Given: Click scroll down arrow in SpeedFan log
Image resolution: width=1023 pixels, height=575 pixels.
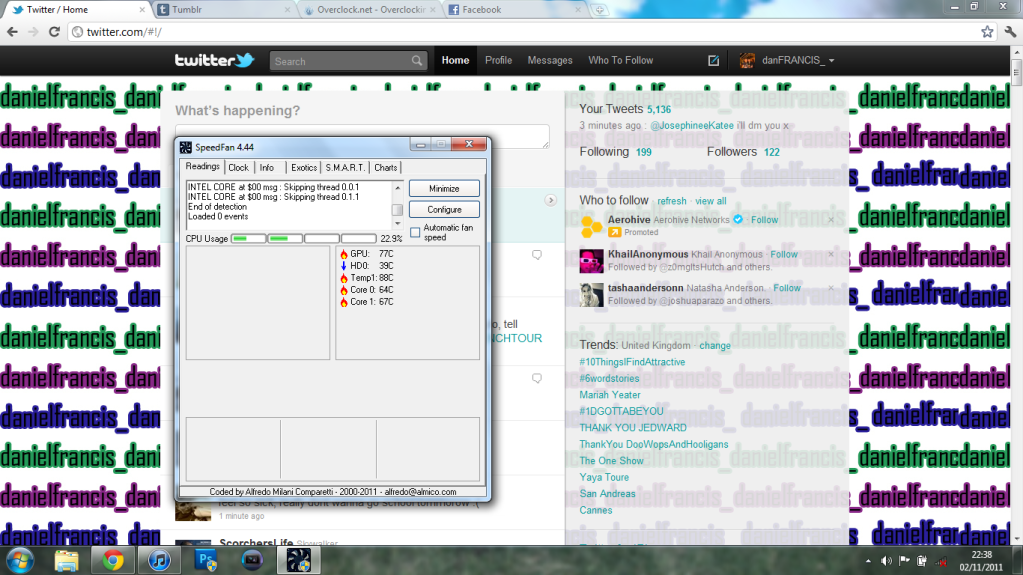Looking at the screenshot, I should [397, 224].
